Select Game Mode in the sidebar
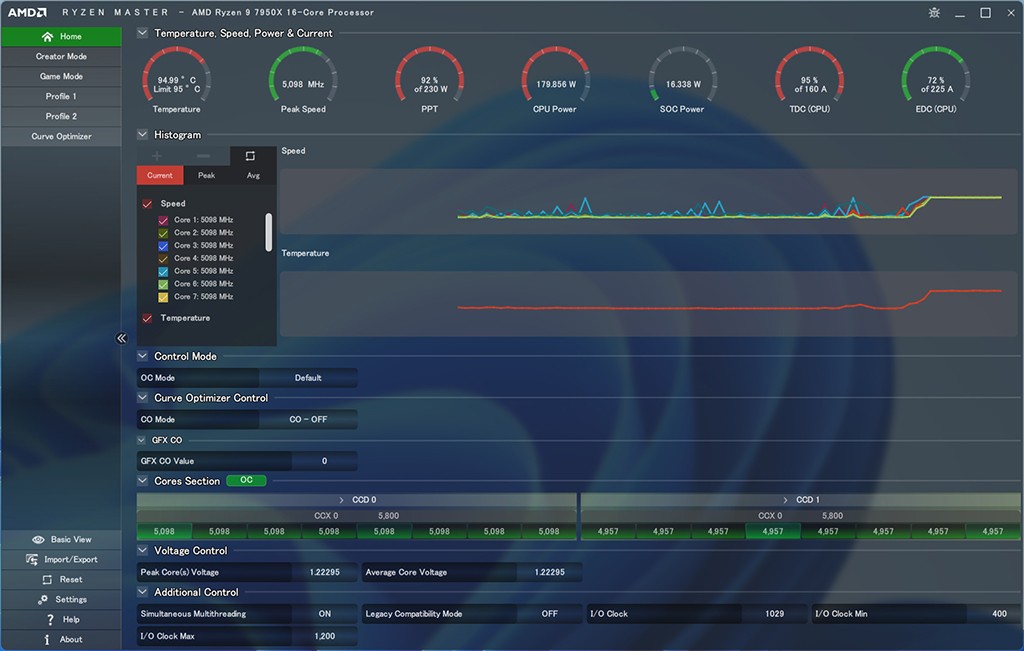Screen dimensions: 1024x651 coord(61,77)
